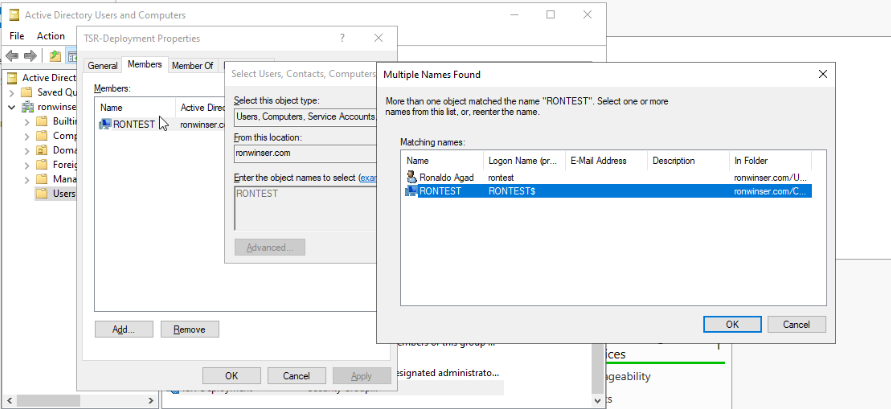Open the File menu
Viewport: 891px width, 409px height.
pyautogui.click(x=17, y=36)
